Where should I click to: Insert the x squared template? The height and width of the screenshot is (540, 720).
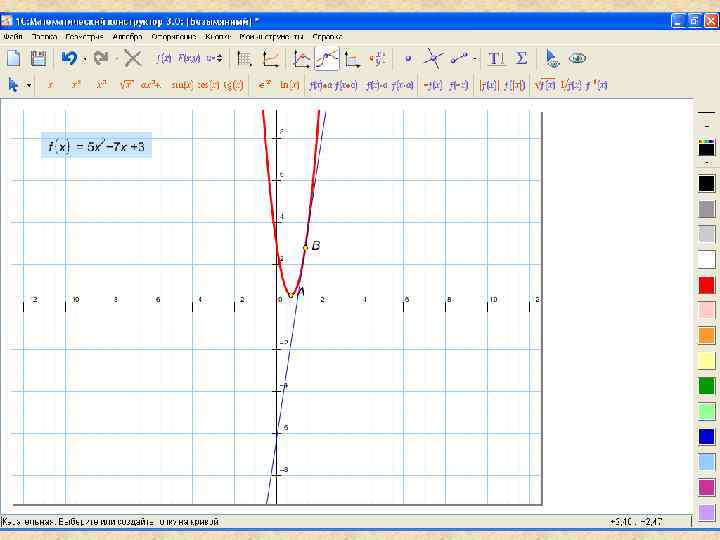coord(76,85)
